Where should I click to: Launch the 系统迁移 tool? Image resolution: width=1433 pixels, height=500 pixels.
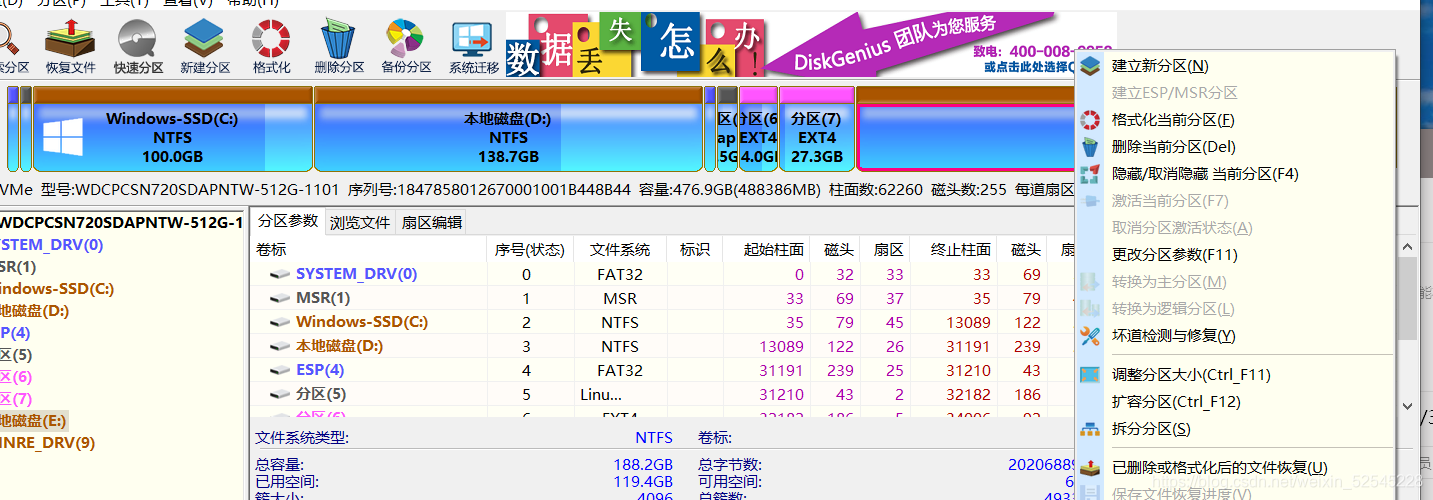tap(474, 47)
